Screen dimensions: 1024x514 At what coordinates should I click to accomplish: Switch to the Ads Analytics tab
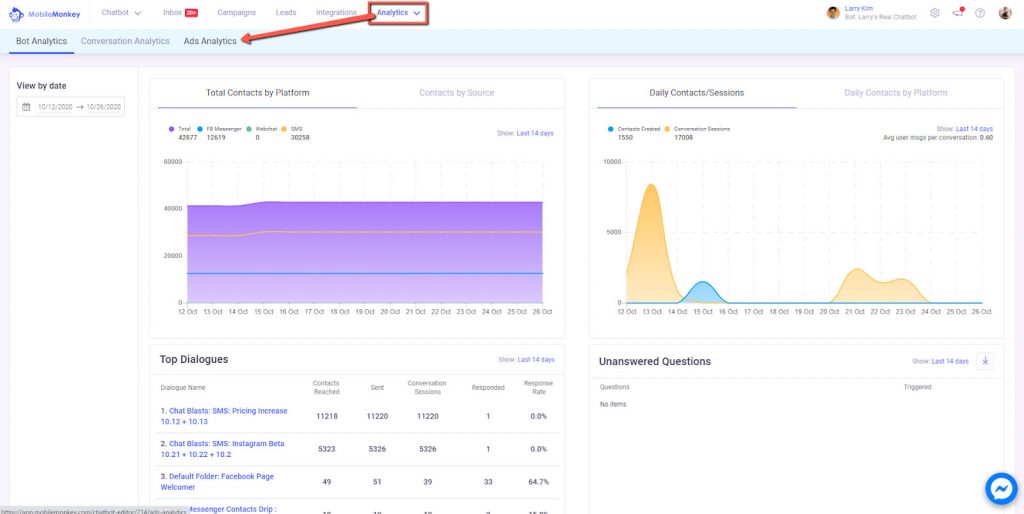210,41
